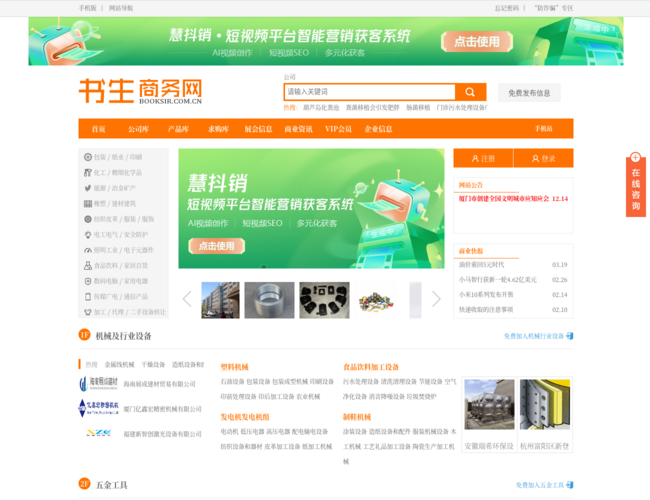Go to the 展会信息 menu item
Screen dimensions: 650x500
coord(258,129)
